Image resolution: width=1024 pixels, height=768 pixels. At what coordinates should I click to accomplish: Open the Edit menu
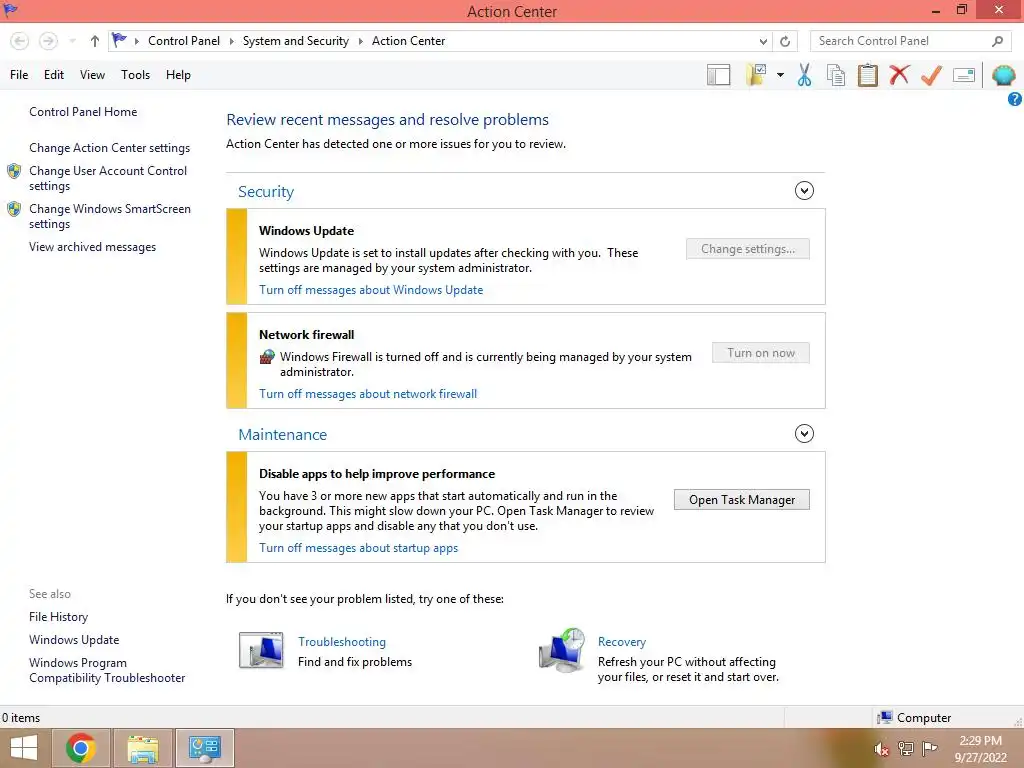(54, 75)
